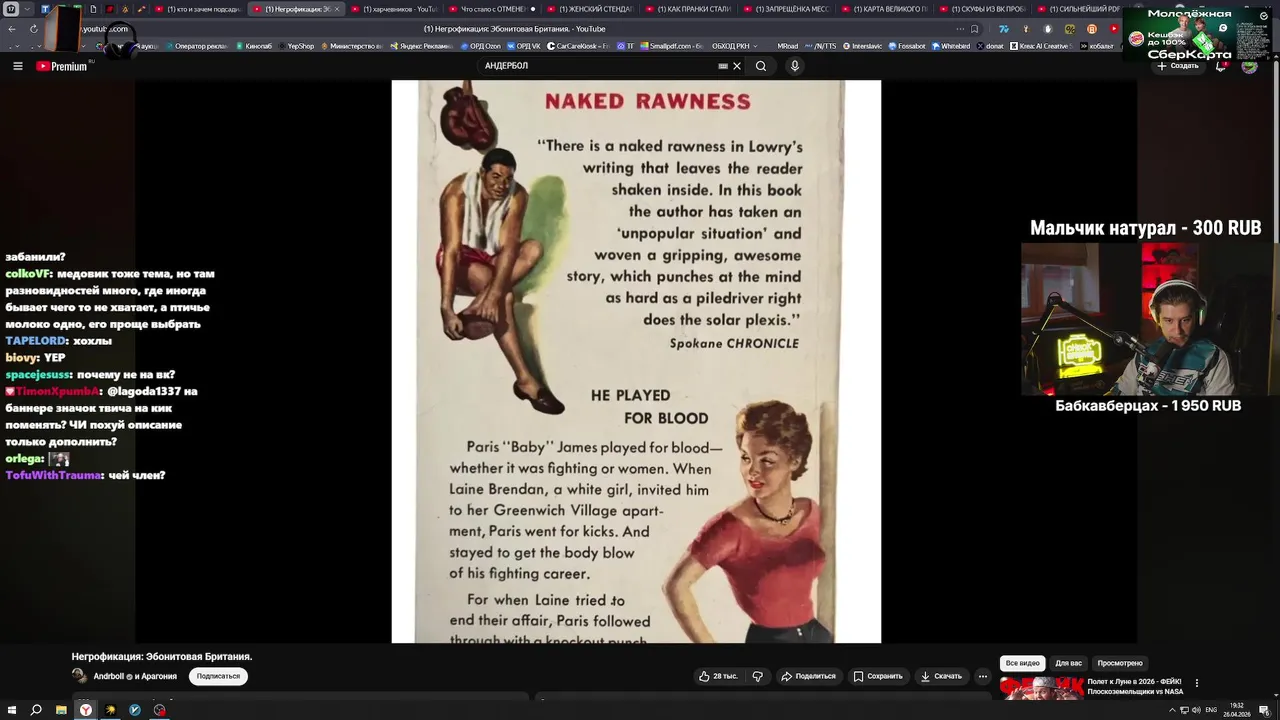Switch to tab ЖЕНСКИЙ СТЕНДАП

[x=592, y=9]
